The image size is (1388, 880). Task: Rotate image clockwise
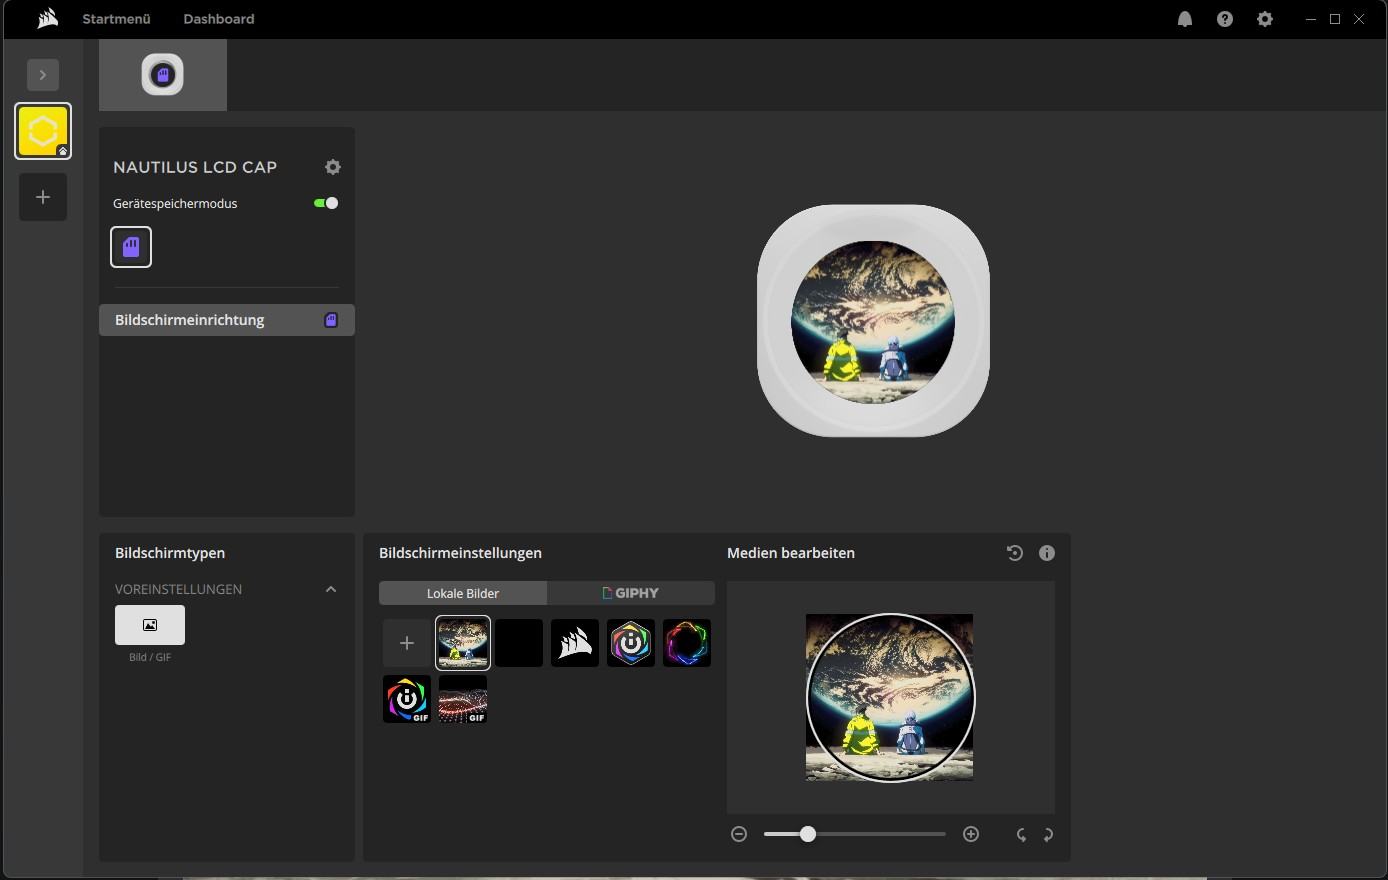click(1048, 834)
